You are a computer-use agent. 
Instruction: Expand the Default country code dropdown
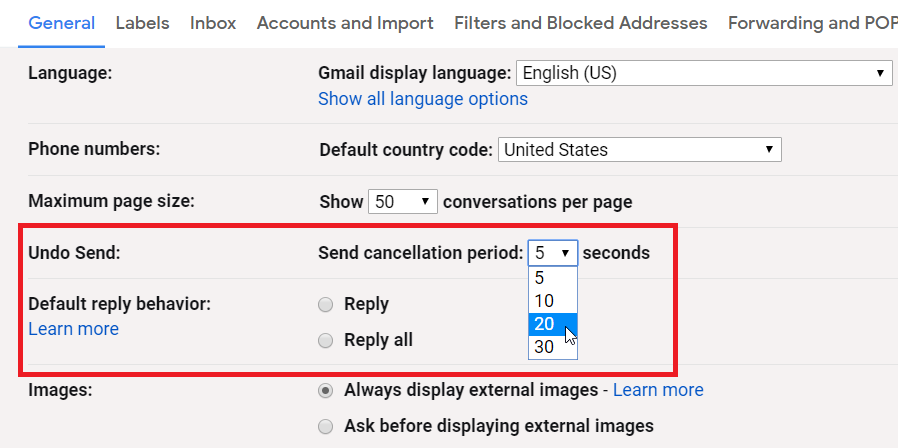[x=640, y=150]
